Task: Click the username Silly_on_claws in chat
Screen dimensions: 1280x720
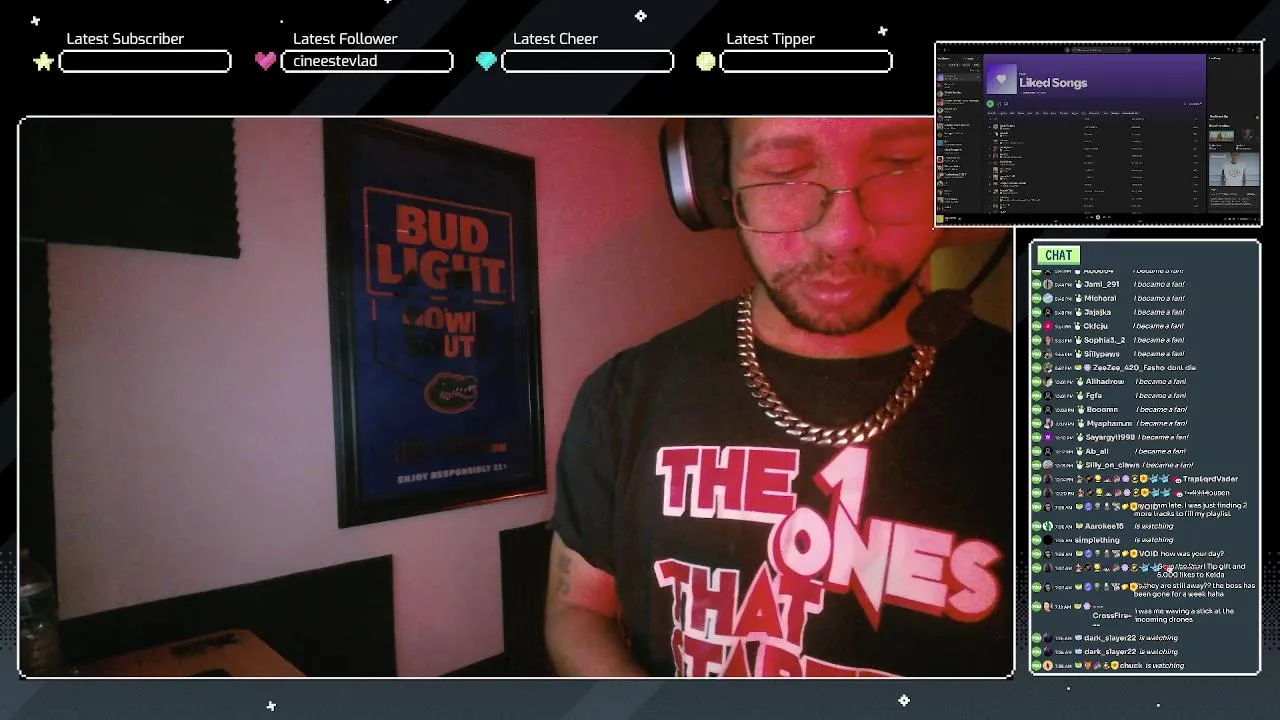Action: click(1111, 465)
